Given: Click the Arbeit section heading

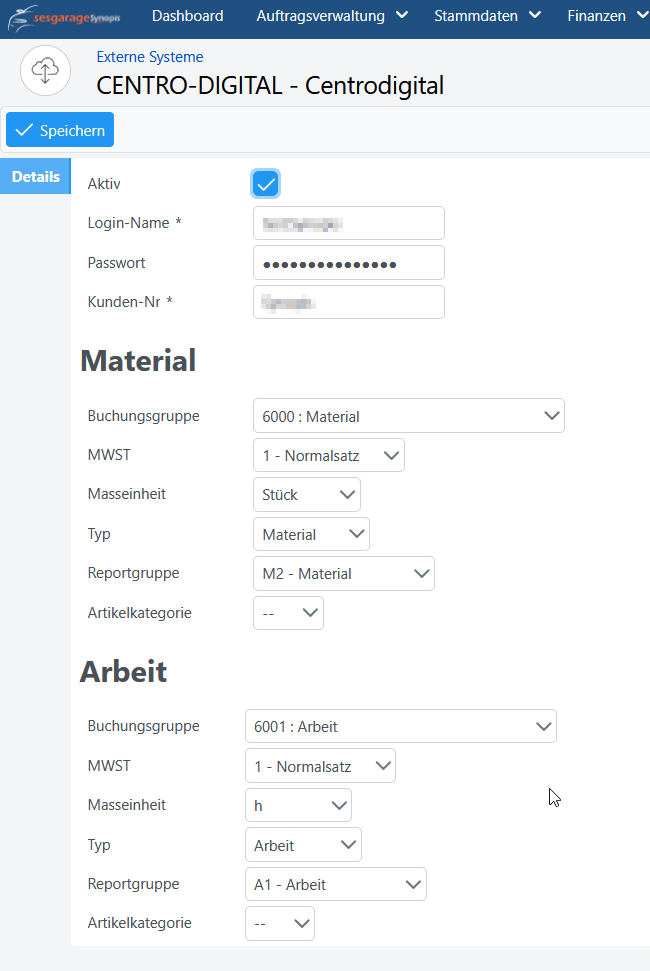Looking at the screenshot, I should point(124,671).
